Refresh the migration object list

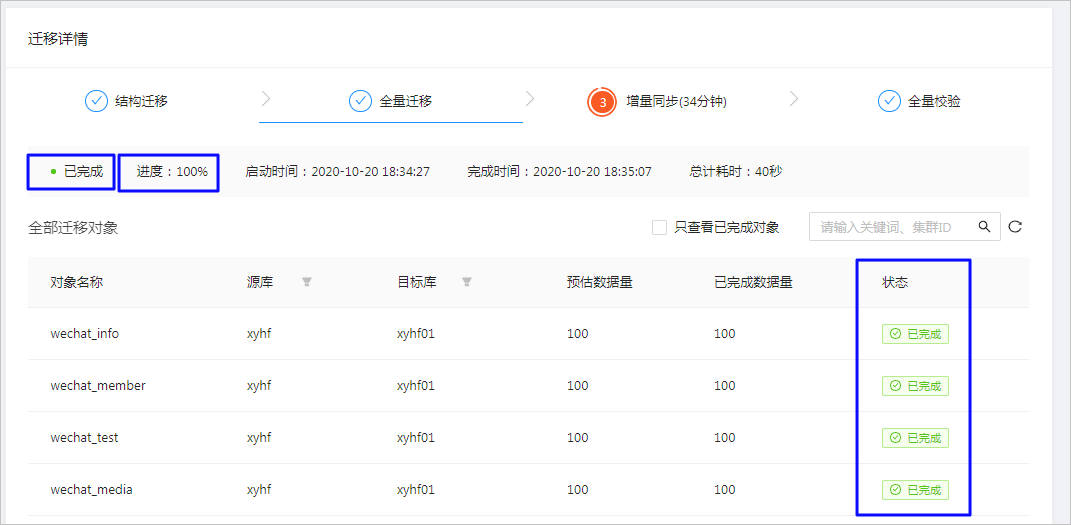[x=1015, y=227]
